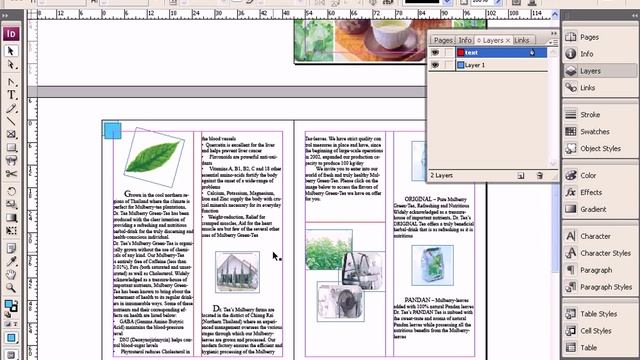The width and height of the screenshot is (640, 360).
Task: Select the Gradient Swatch tool
Action: click(11, 217)
